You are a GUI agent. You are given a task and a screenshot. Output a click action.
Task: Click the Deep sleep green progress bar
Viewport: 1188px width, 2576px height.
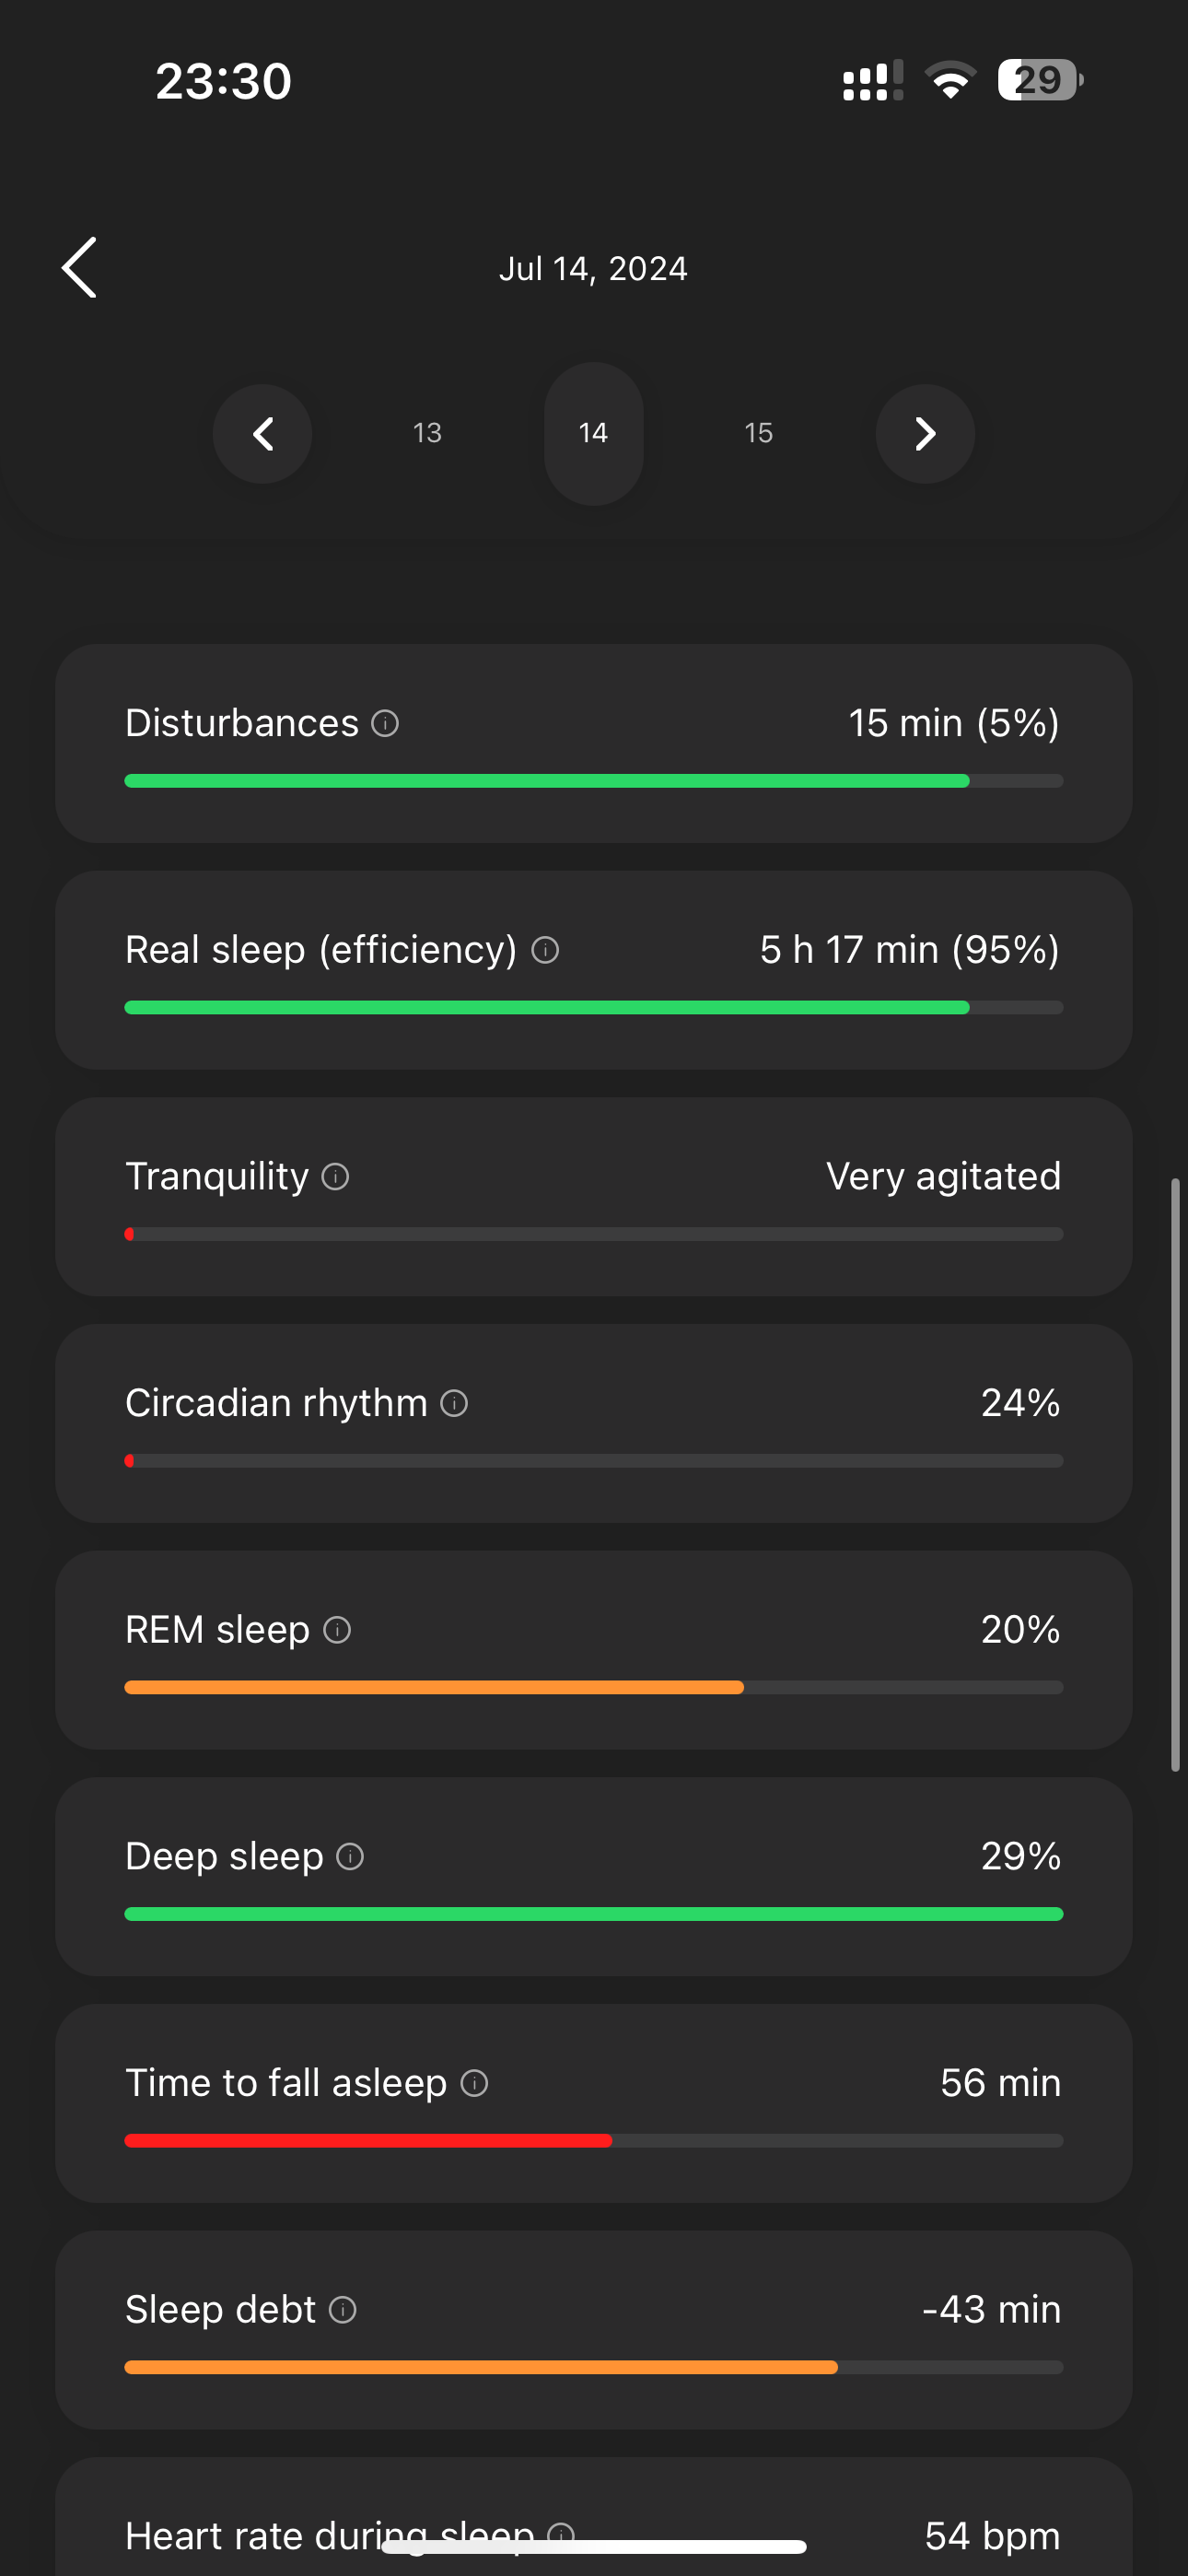tap(594, 1914)
